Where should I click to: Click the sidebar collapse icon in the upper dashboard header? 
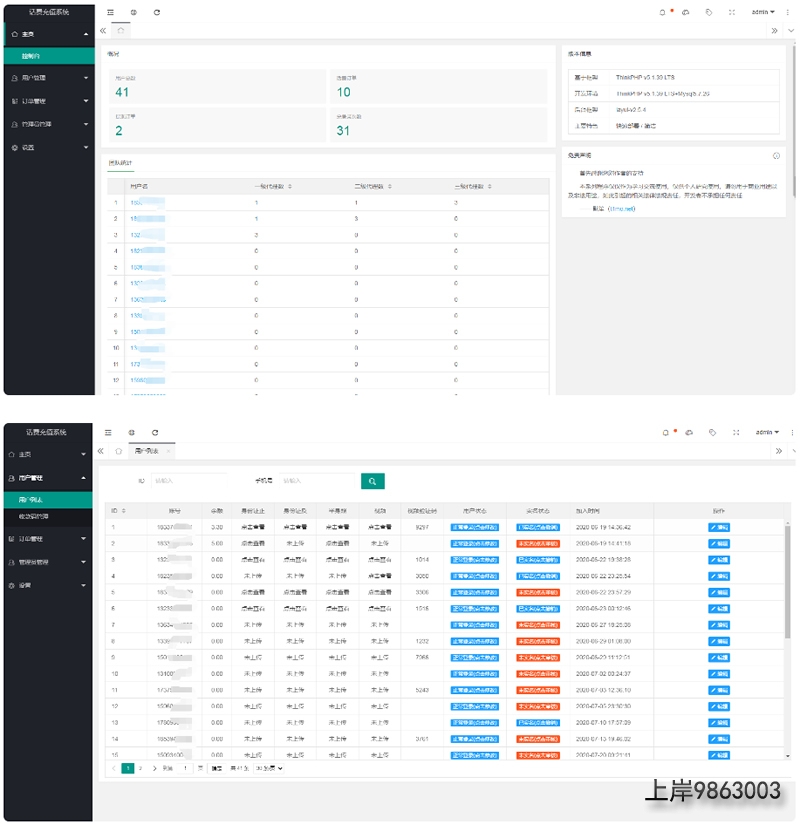110,12
